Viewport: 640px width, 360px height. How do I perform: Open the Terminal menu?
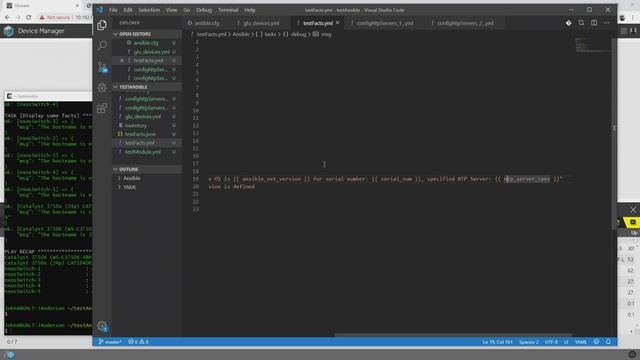[x=228, y=10]
